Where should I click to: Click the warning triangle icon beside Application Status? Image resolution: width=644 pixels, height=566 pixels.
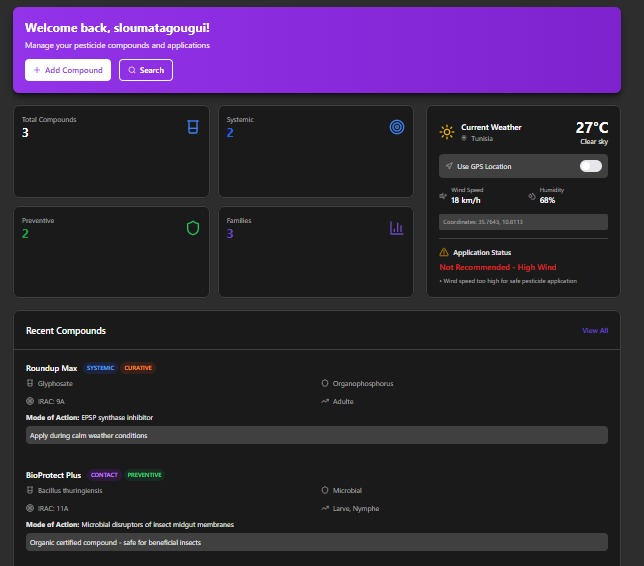[444, 252]
